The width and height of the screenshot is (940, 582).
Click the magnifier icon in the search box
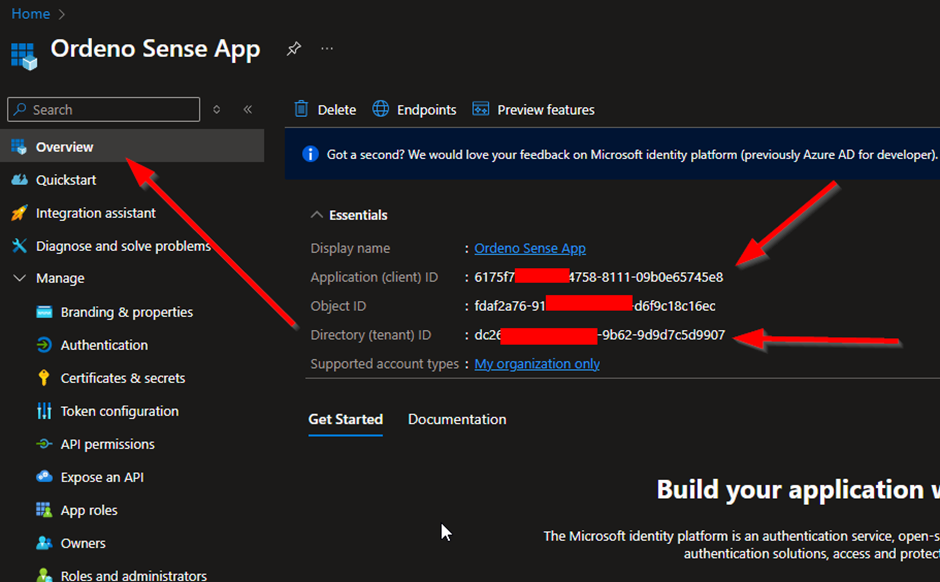point(20,109)
